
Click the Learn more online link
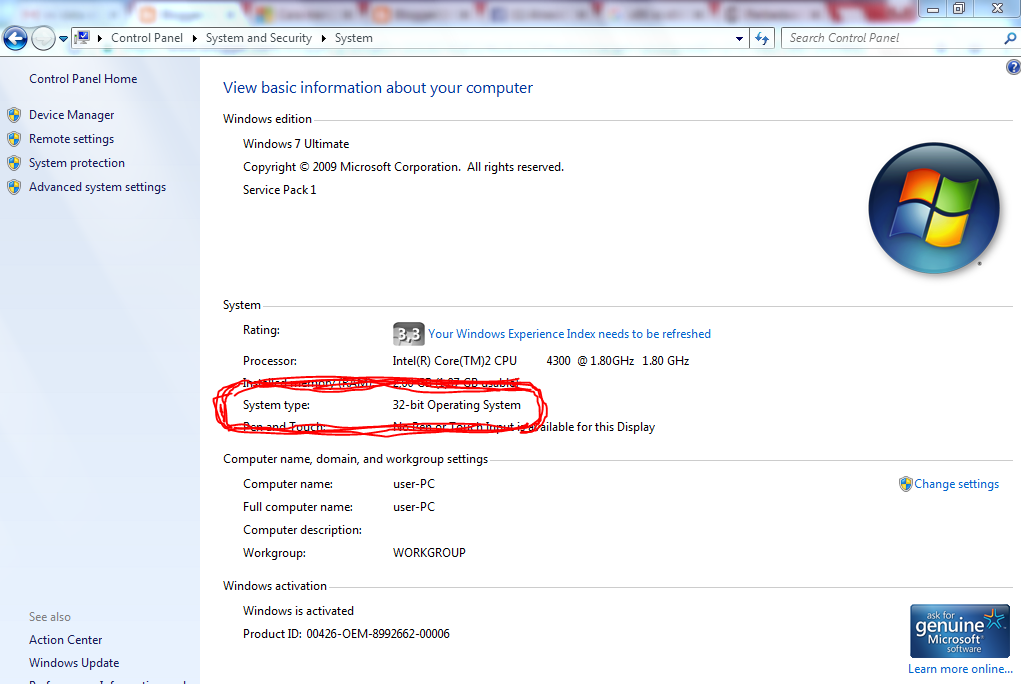tap(959, 668)
